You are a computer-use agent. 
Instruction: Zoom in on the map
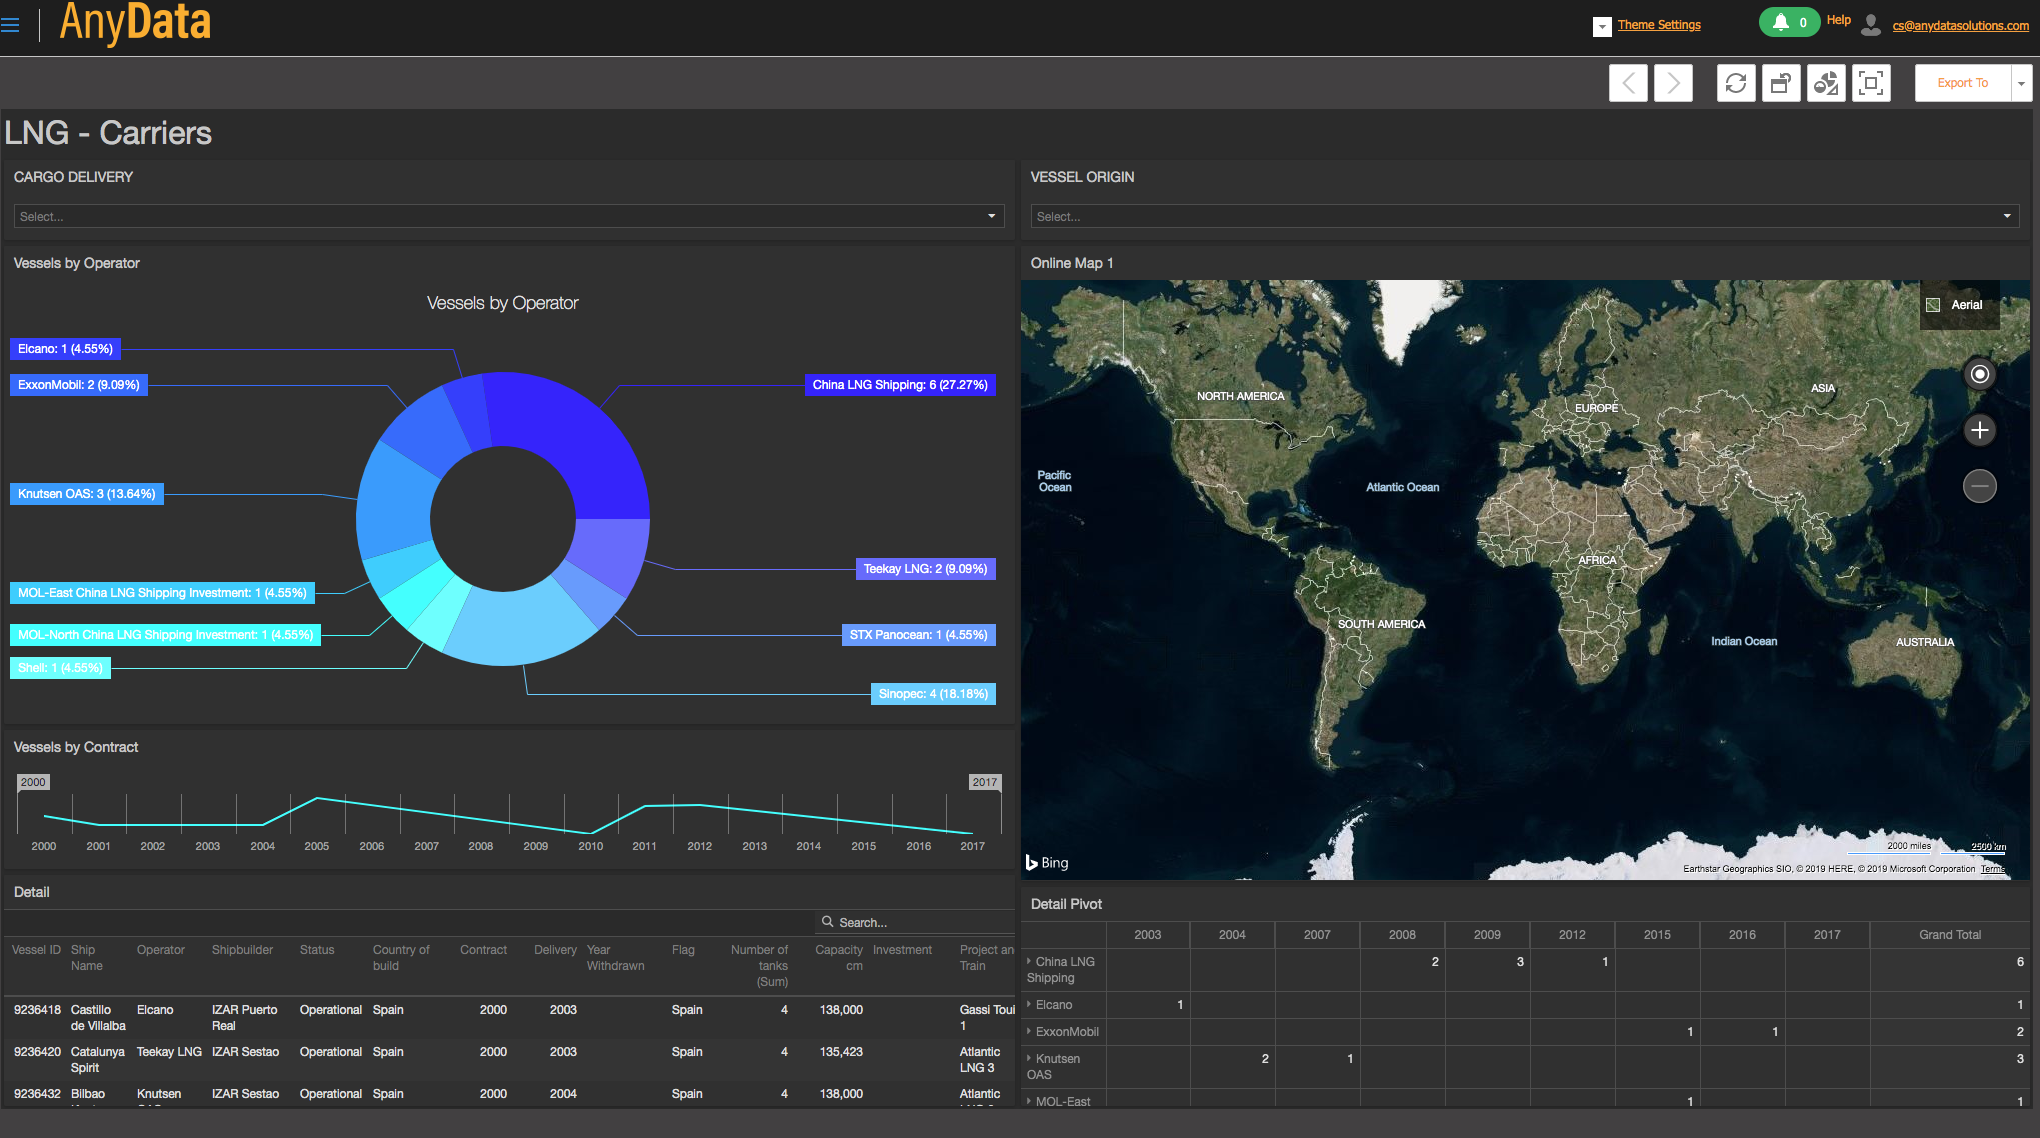coord(1979,430)
